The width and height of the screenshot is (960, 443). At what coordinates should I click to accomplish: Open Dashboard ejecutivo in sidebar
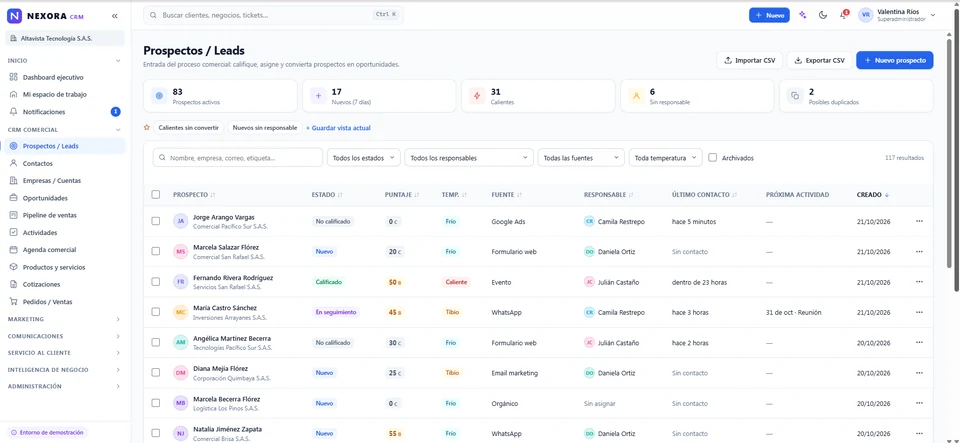click(x=64, y=78)
